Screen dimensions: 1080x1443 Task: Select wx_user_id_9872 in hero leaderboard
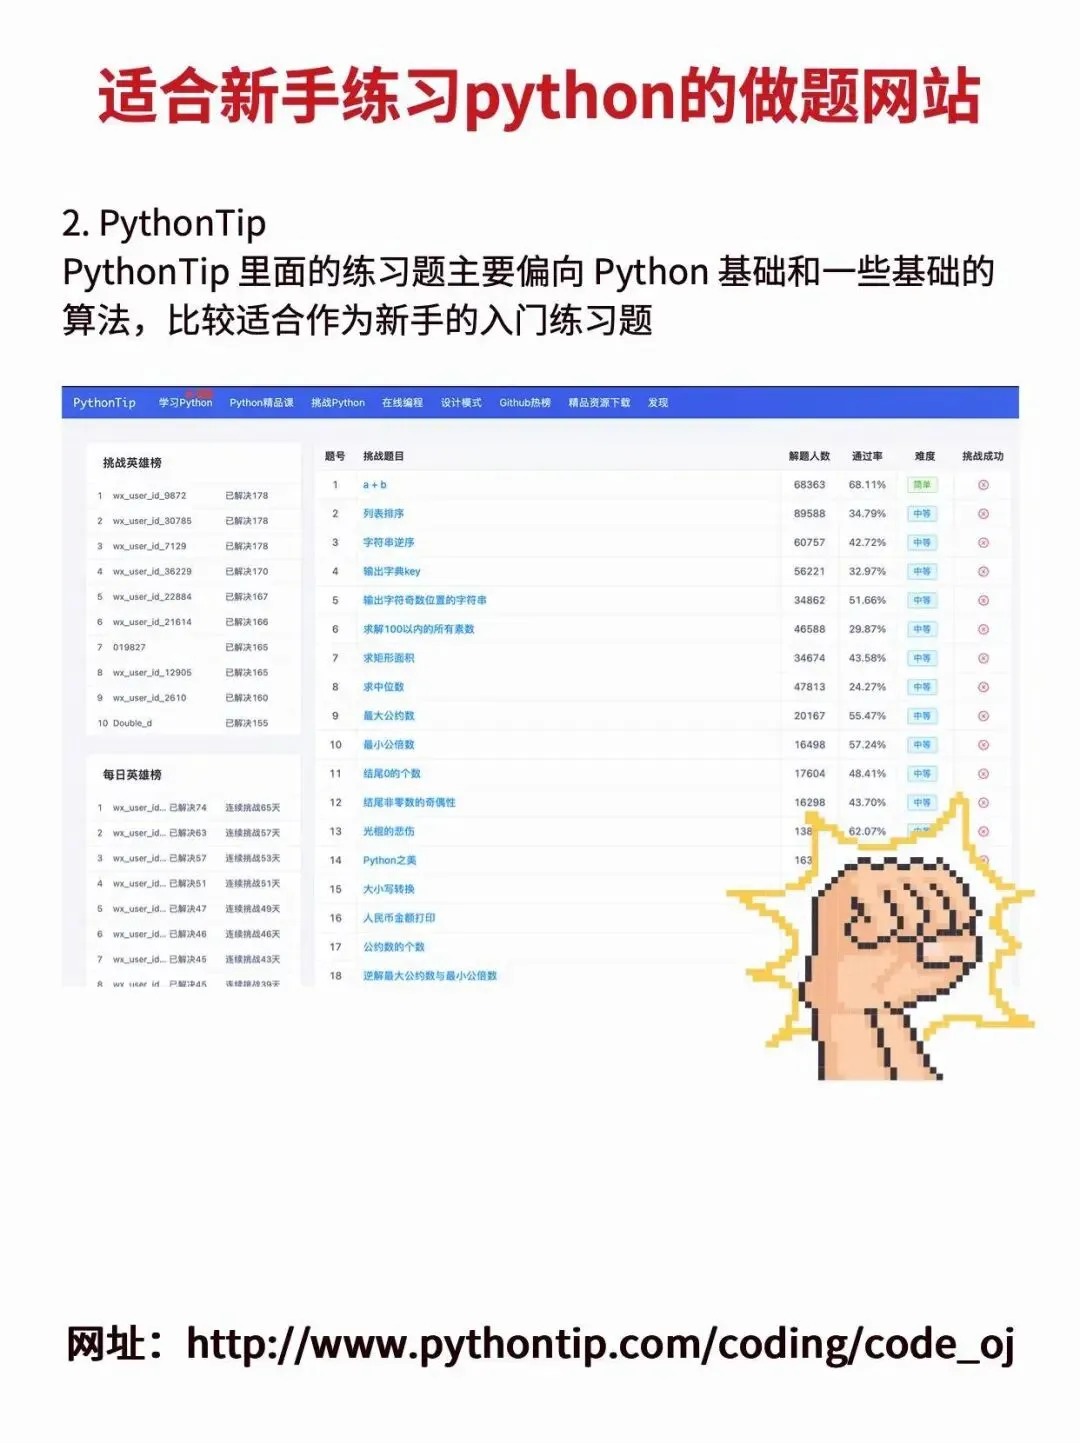149,496
